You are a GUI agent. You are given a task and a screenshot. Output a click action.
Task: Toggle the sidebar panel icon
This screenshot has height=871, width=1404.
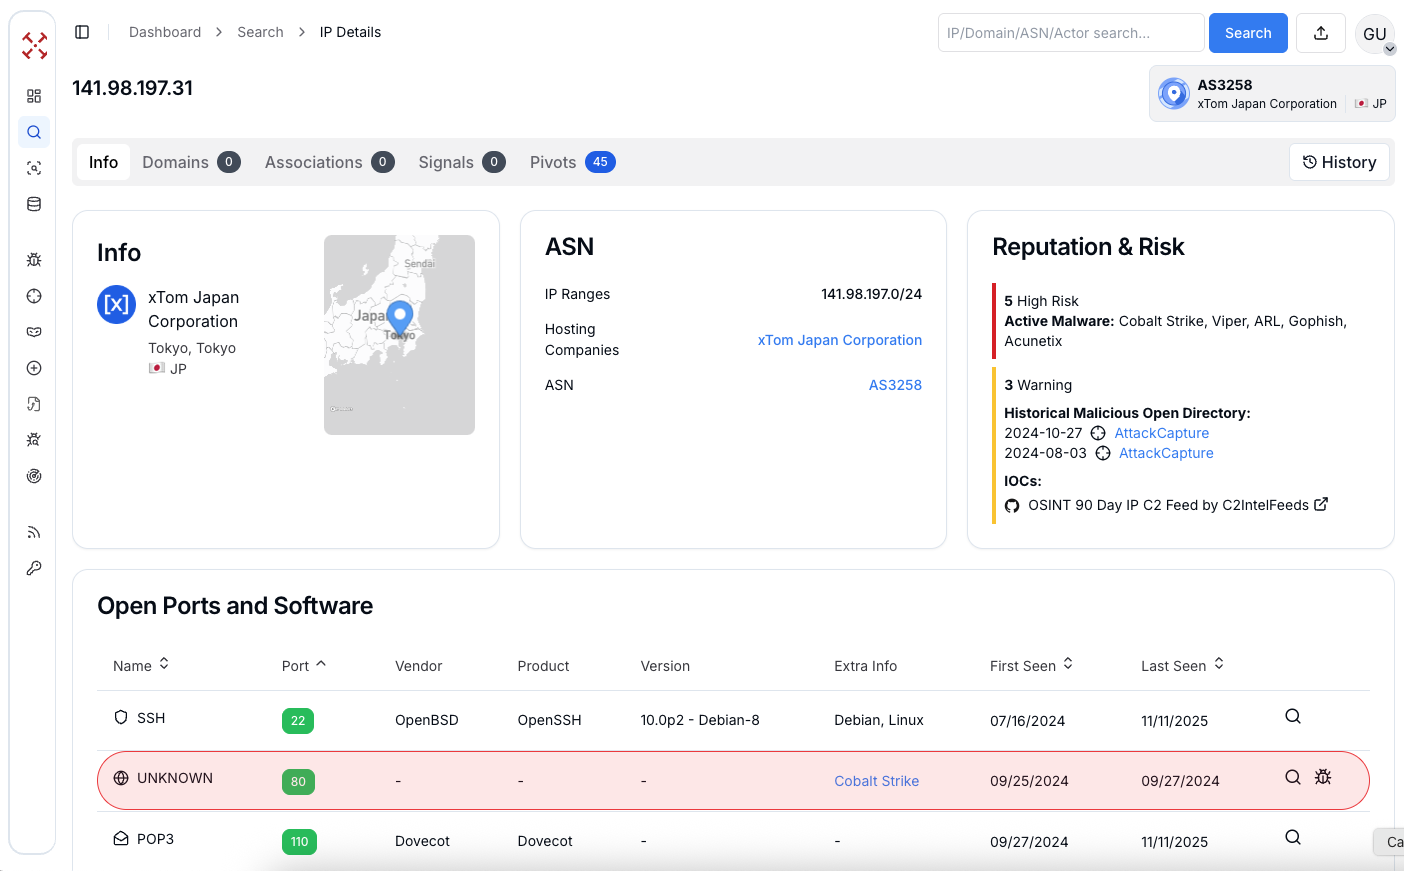pyautogui.click(x=82, y=32)
